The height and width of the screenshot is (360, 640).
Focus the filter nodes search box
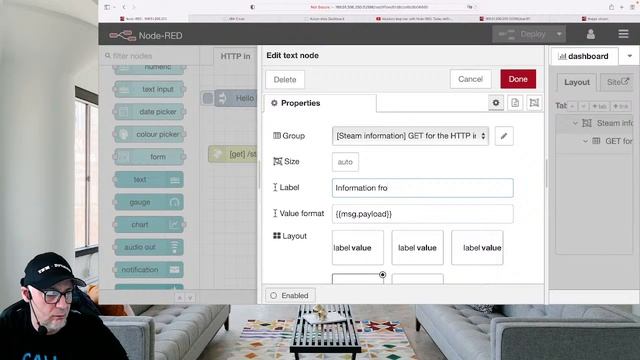(149, 56)
